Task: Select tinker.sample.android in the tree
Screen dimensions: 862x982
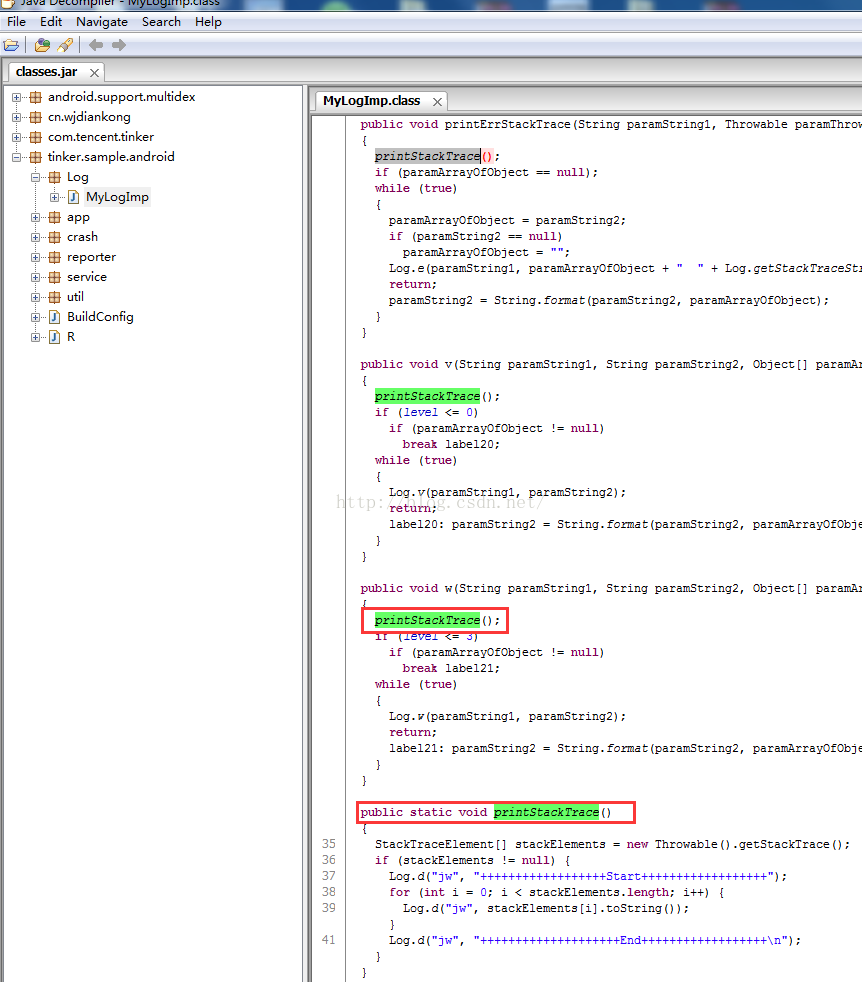Action: click(x=112, y=157)
